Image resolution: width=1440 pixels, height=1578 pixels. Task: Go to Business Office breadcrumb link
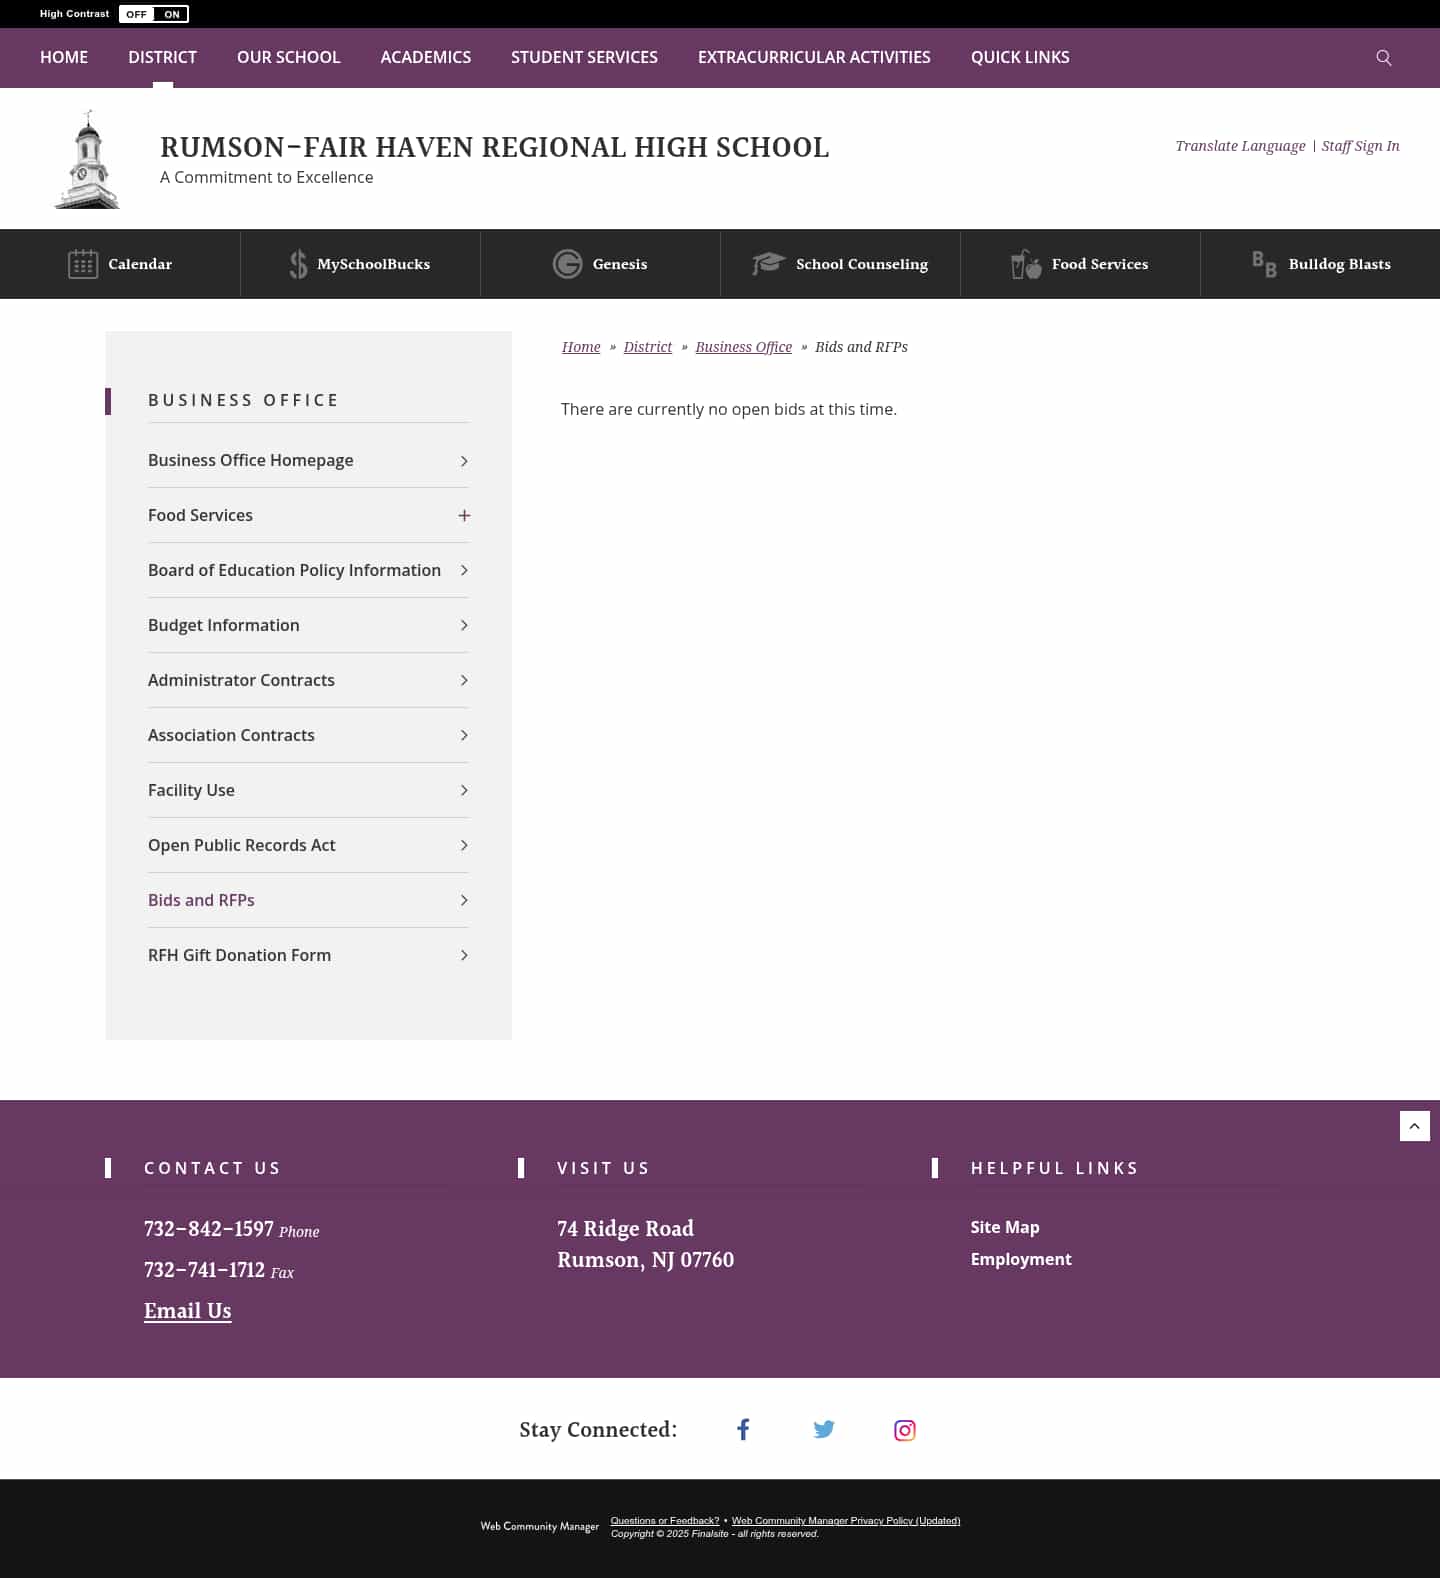pyautogui.click(x=743, y=347)
